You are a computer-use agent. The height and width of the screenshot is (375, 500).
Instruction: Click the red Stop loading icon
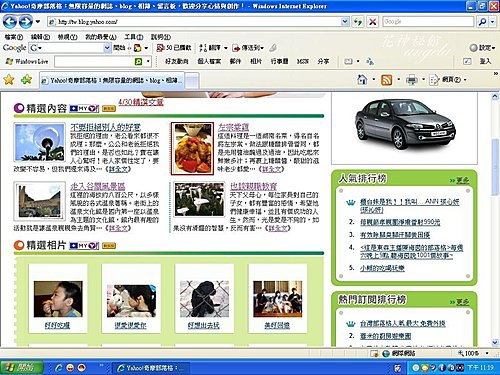pos(373,22)
